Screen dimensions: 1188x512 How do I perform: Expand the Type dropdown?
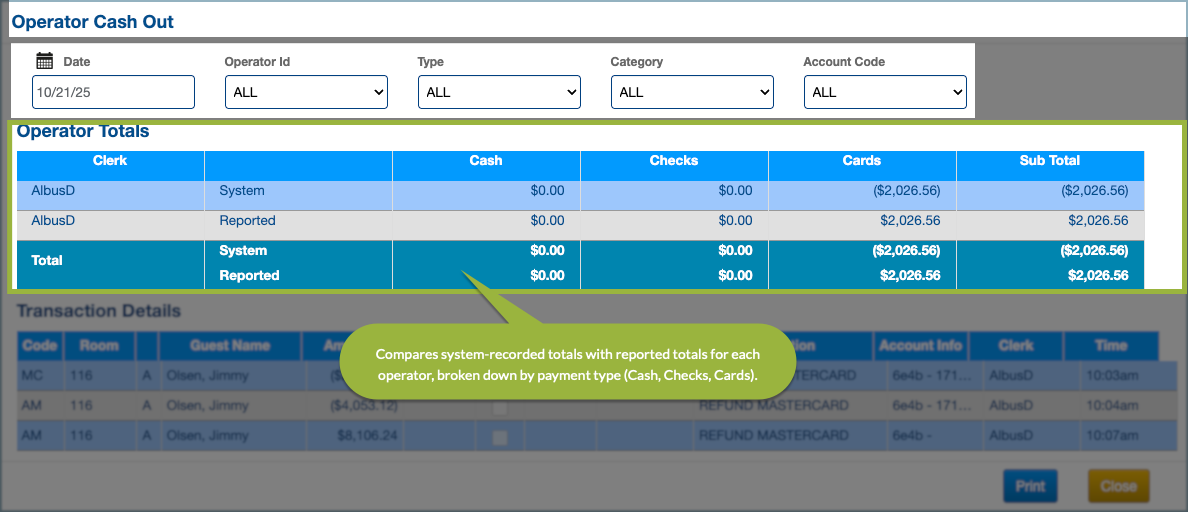(498, 92)
